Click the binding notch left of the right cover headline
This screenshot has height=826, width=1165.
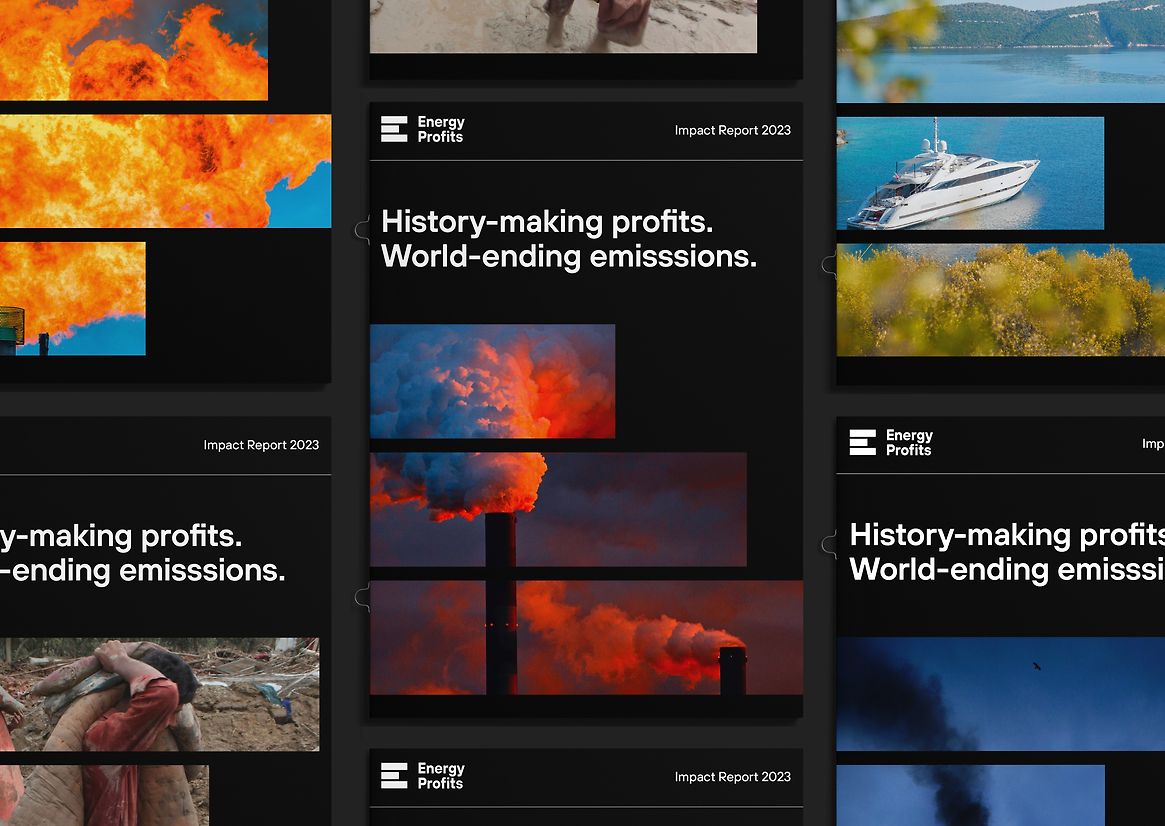pos(829,544)
